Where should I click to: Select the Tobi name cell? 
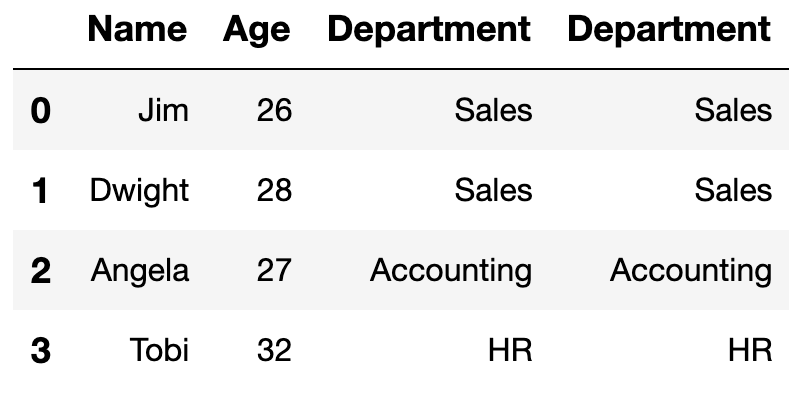[x=159, y=350]
